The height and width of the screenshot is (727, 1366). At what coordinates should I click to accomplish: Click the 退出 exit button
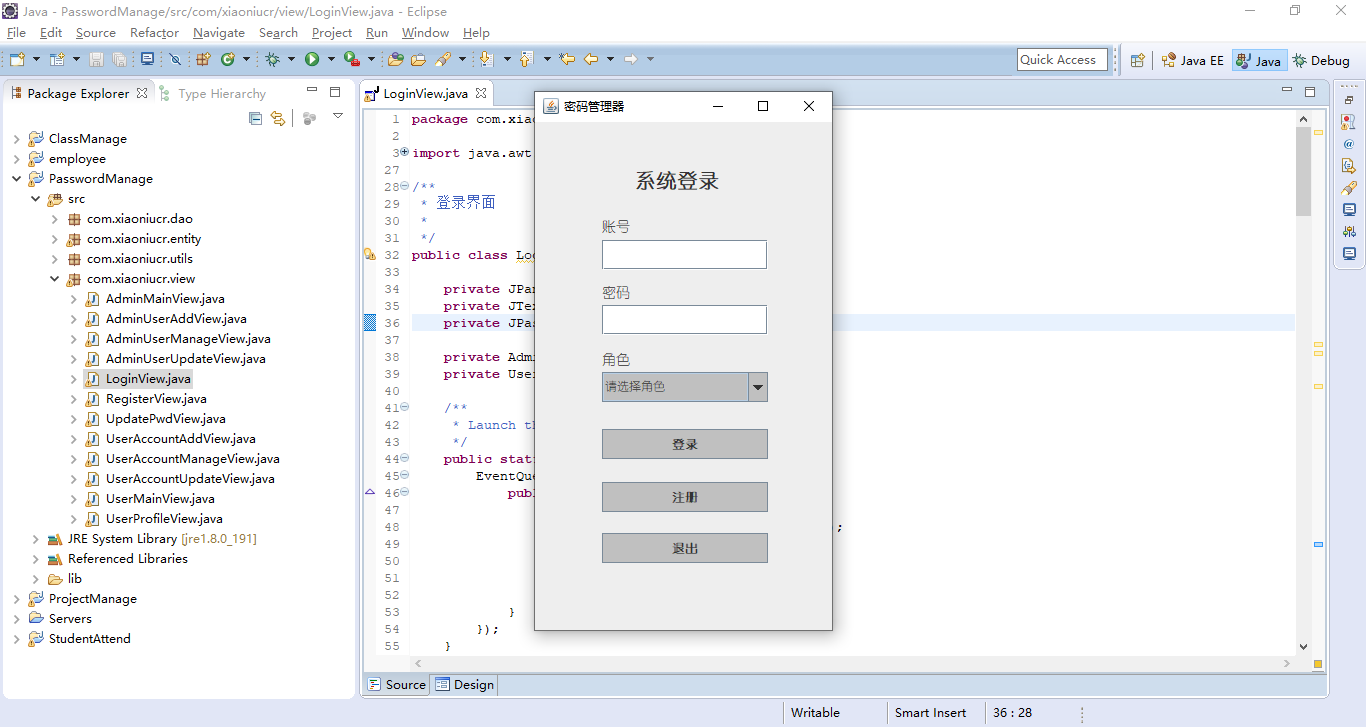(x=685, y=548)
